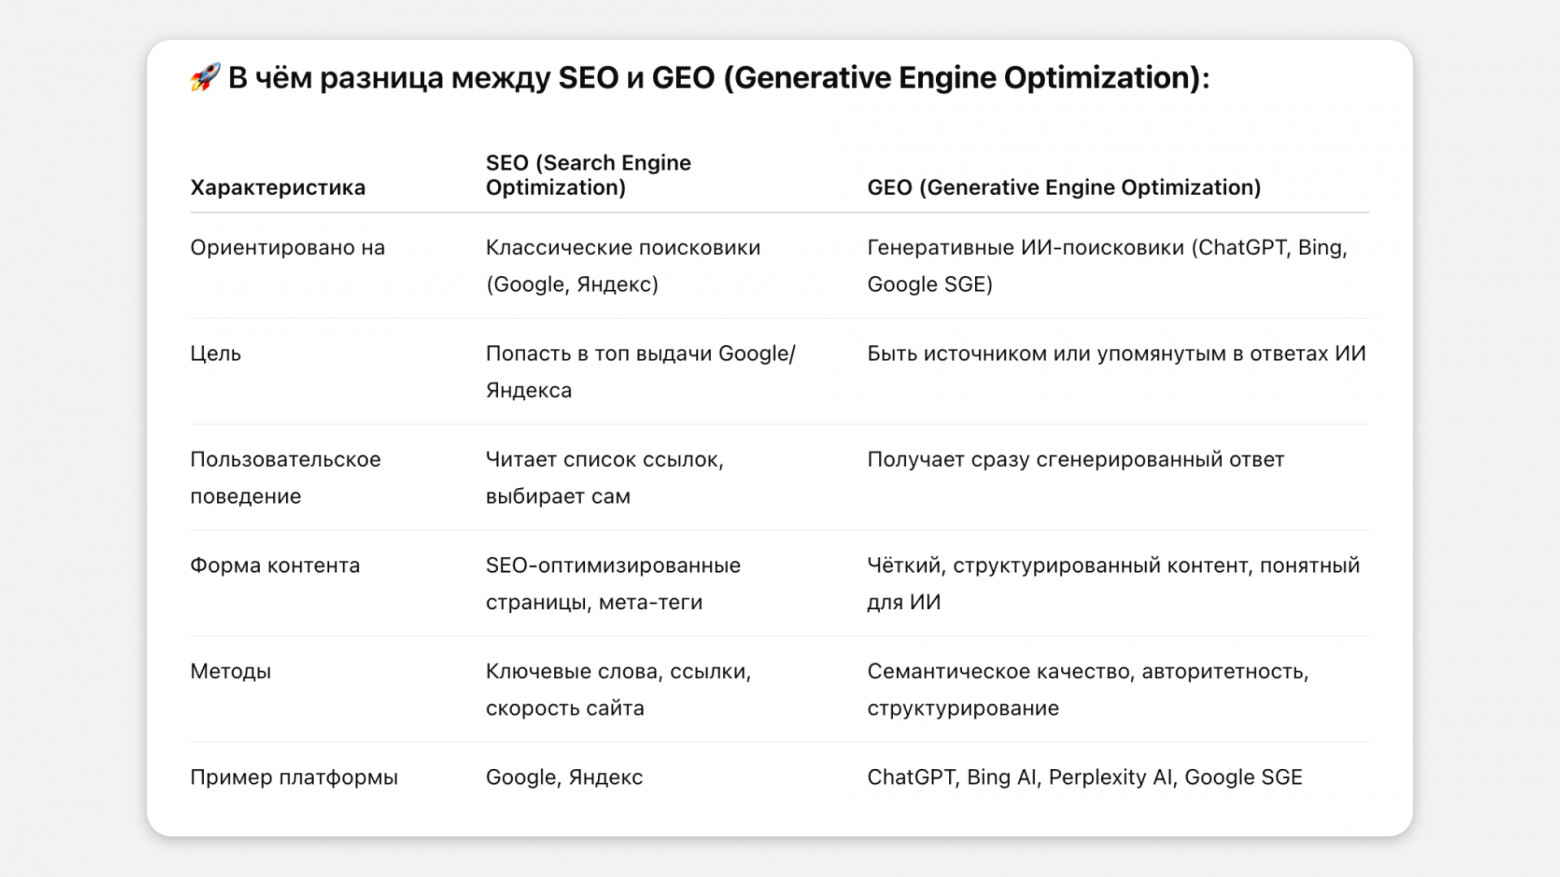Image resolution: width=1560 pixels, height=877 pixels.
Task: Click the 'Получает сразу сгенерированный ответ' cell
Action: [1075, 459]
